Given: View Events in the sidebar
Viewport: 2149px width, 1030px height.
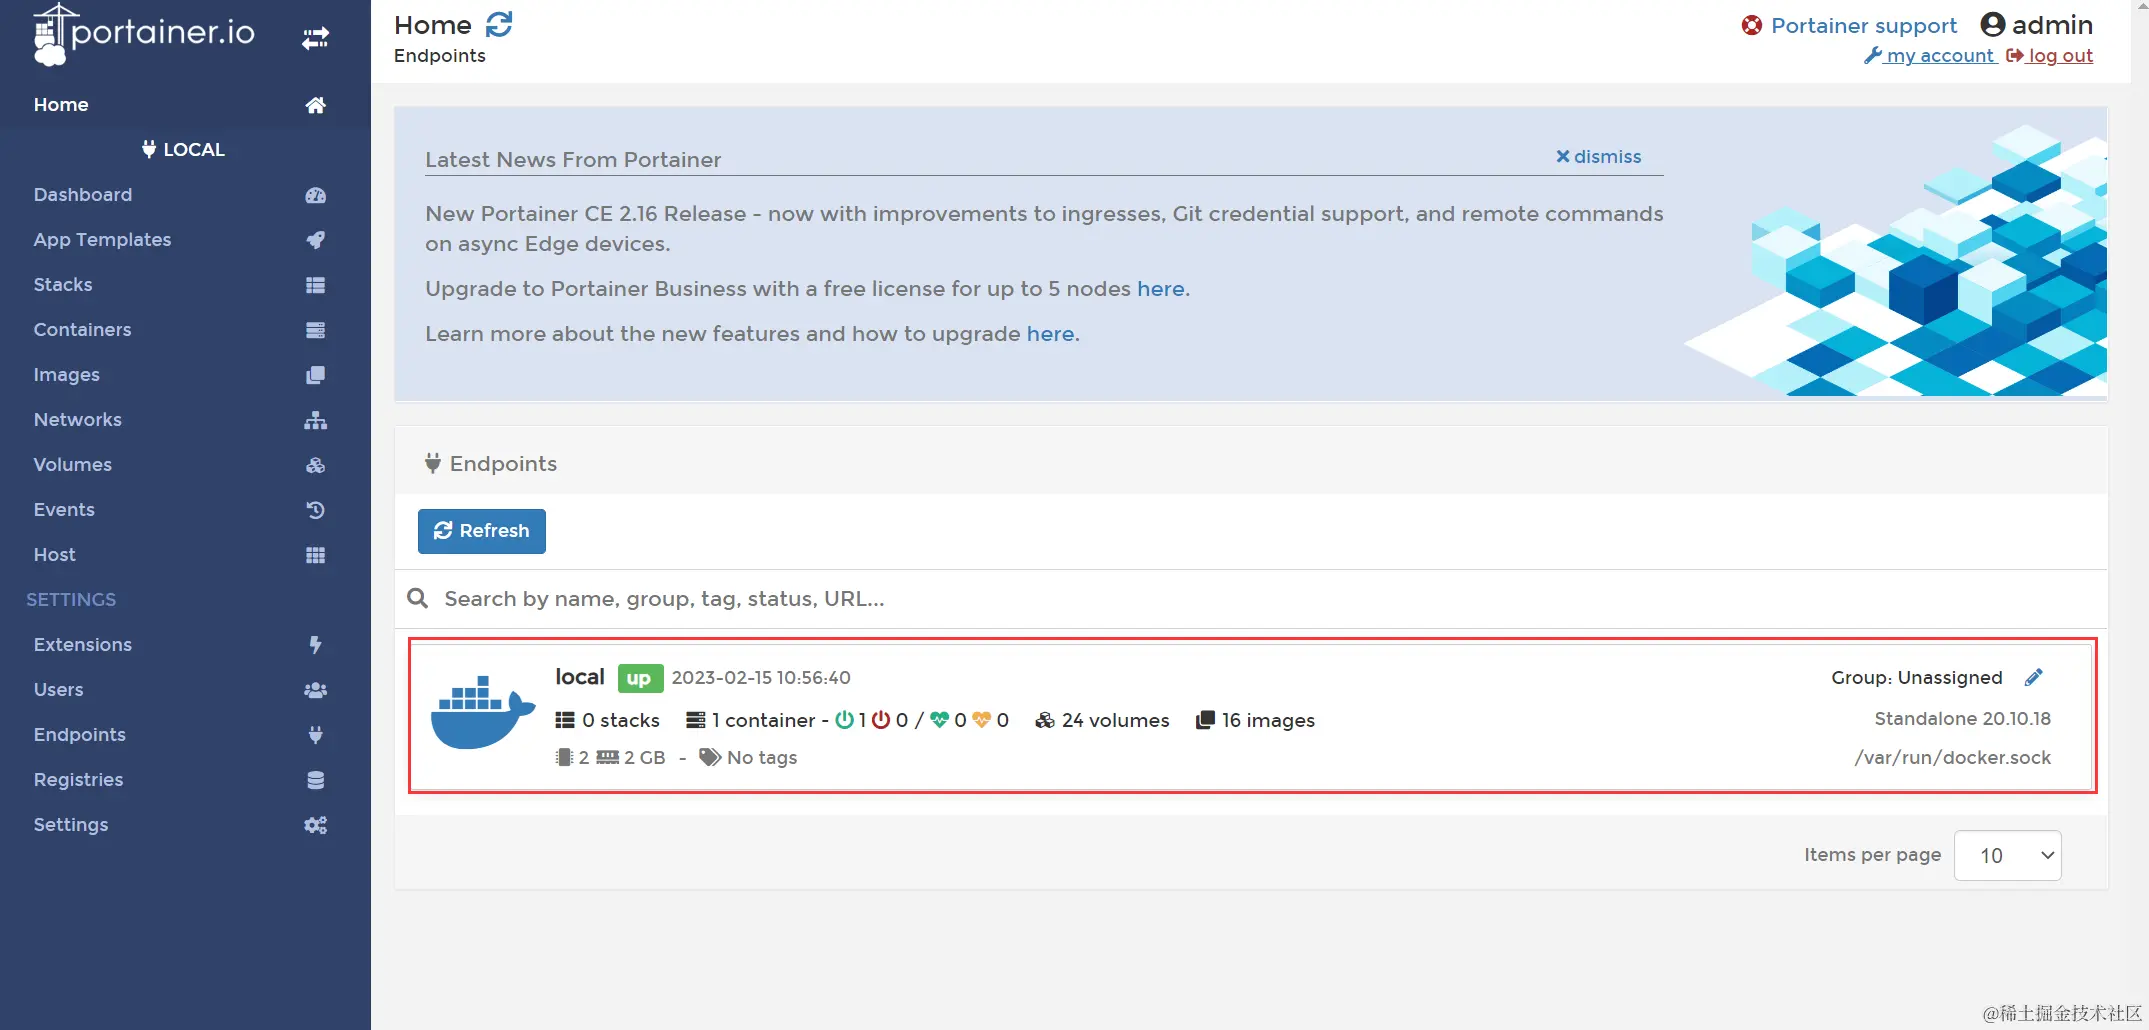Looking at the screenshot, I should 64,510.
